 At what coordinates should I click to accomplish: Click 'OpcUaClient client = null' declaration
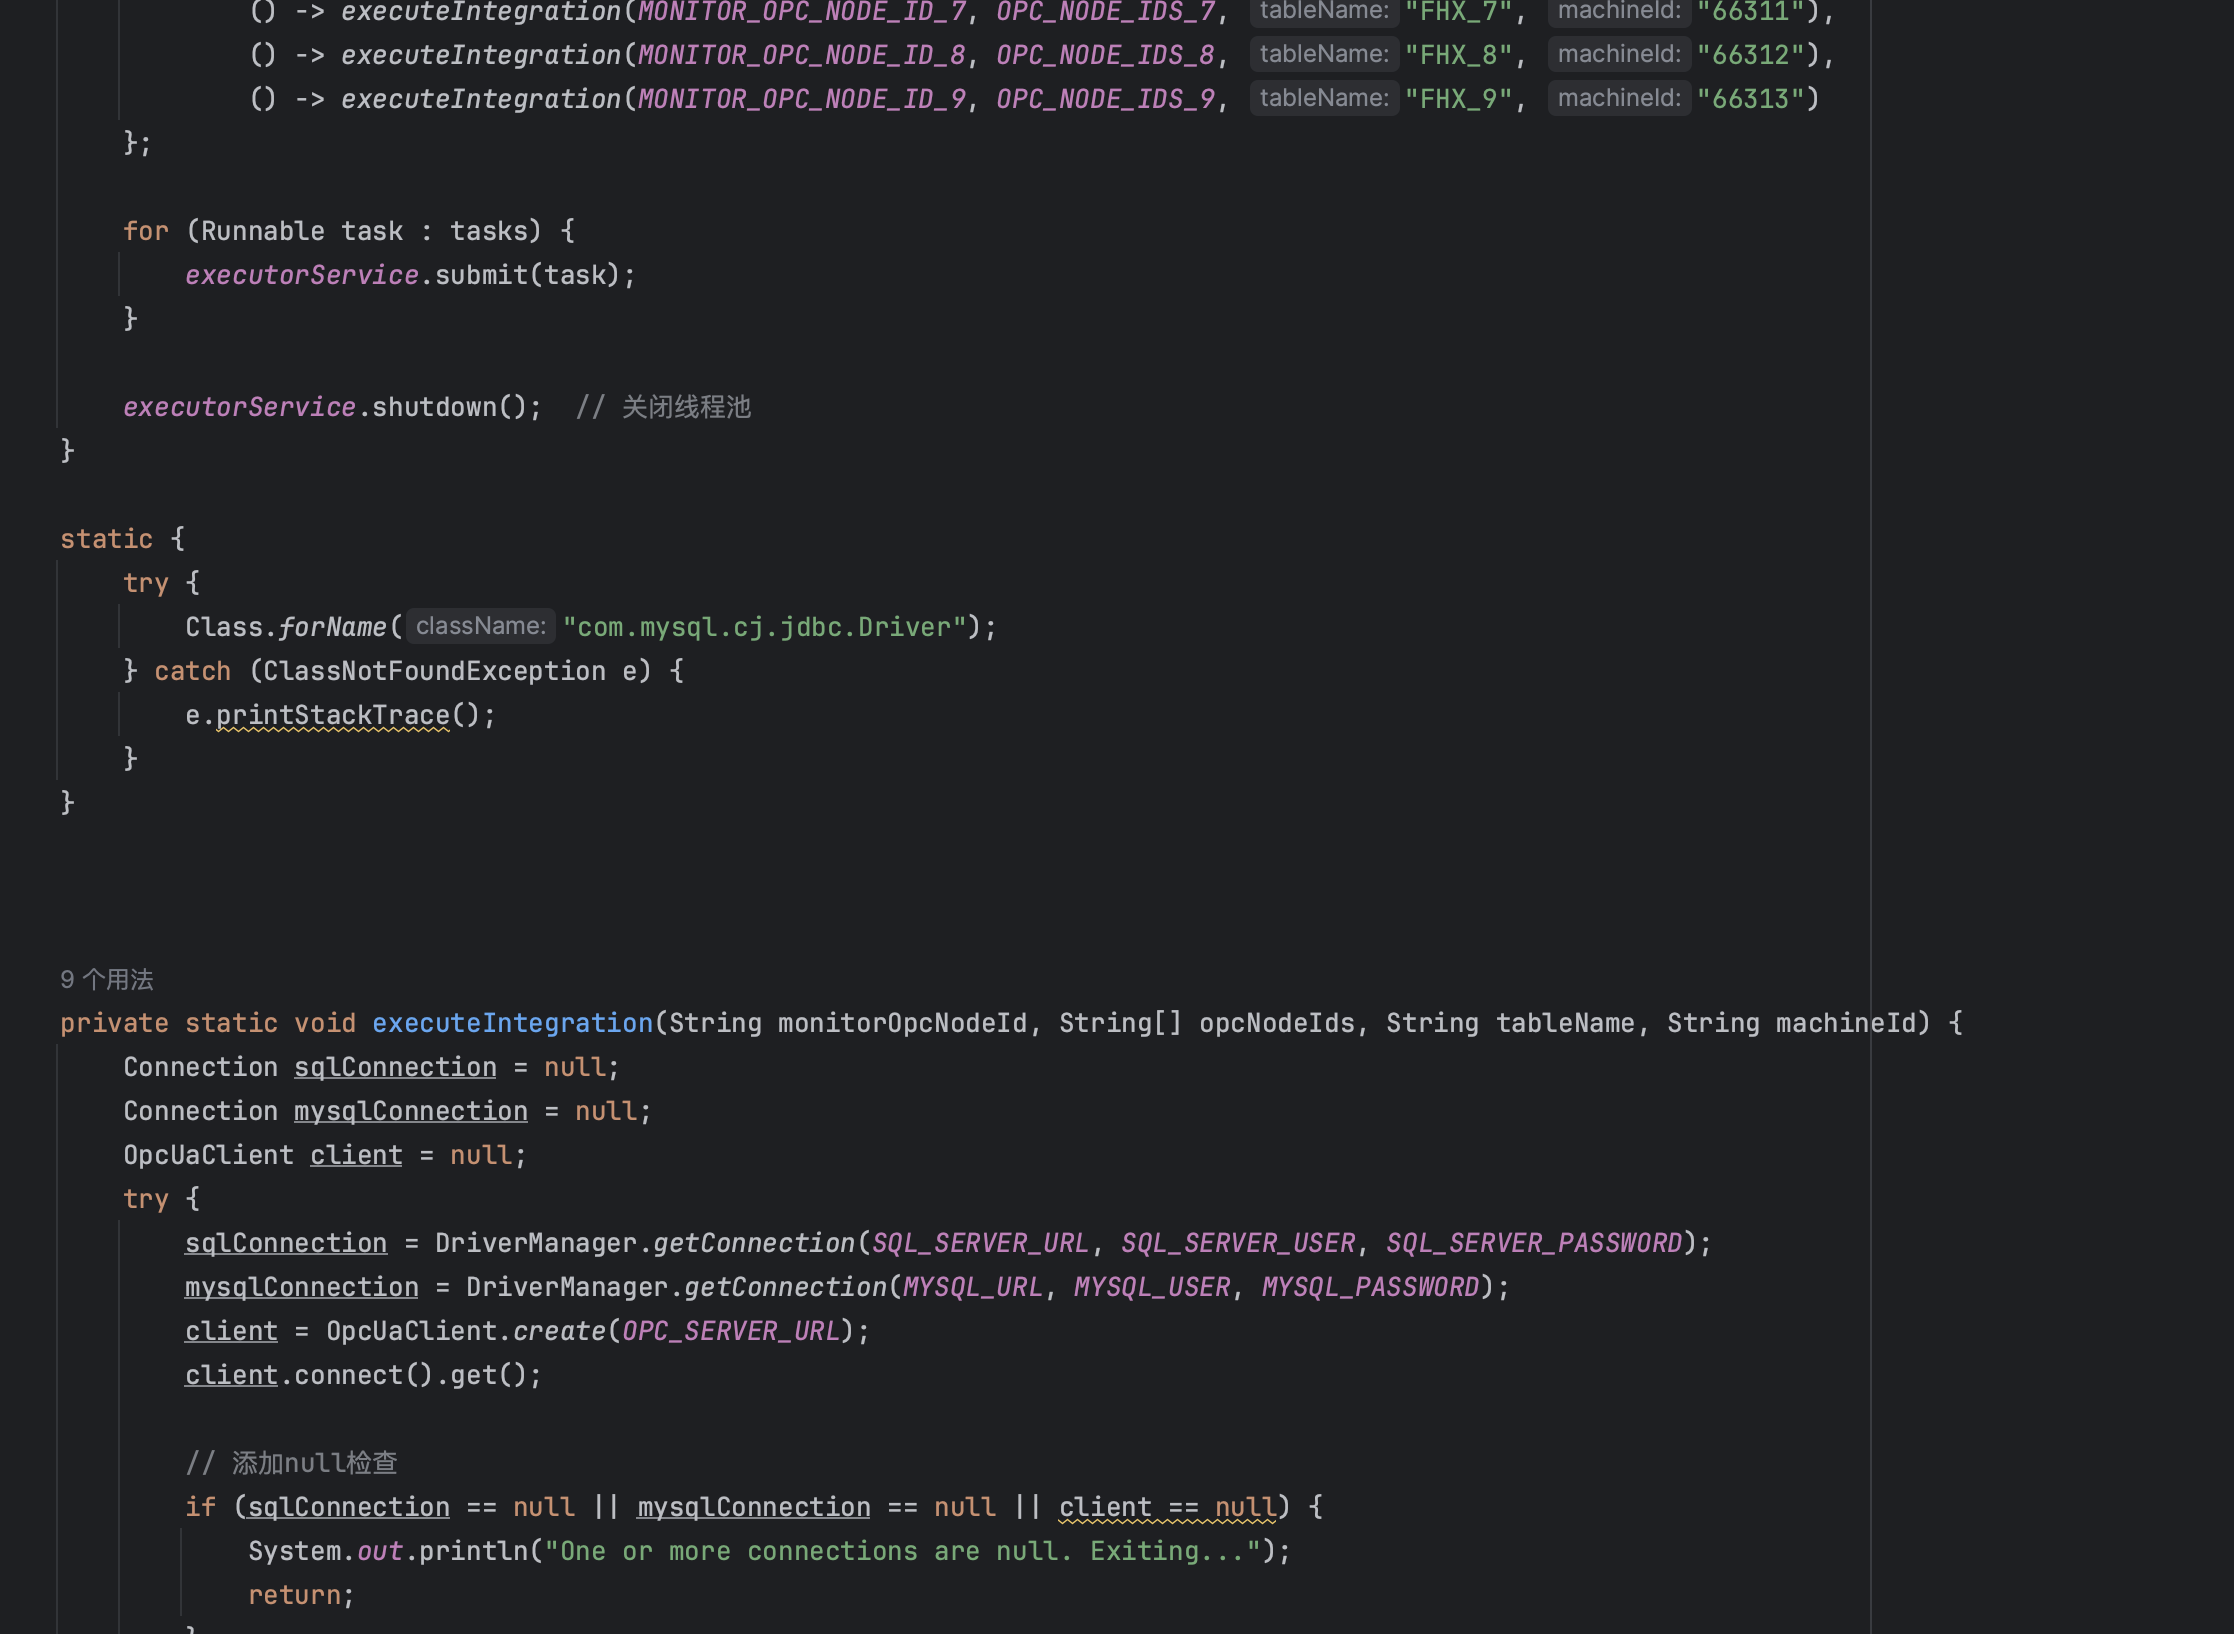tap(325, 1155)
